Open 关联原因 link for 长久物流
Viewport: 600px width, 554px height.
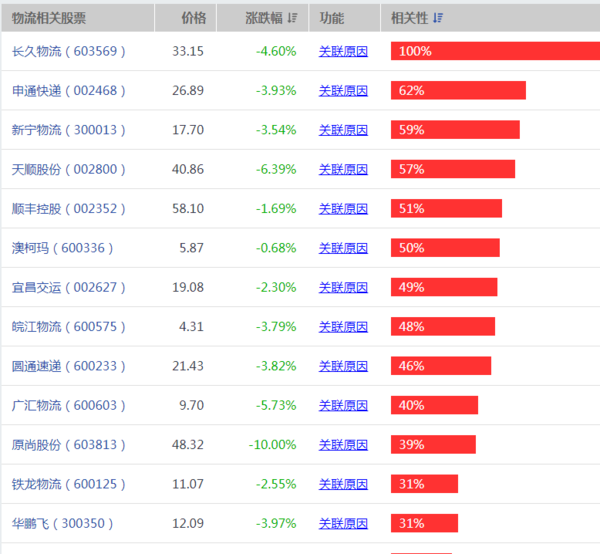pyautogui.click(x=343, y=51)
